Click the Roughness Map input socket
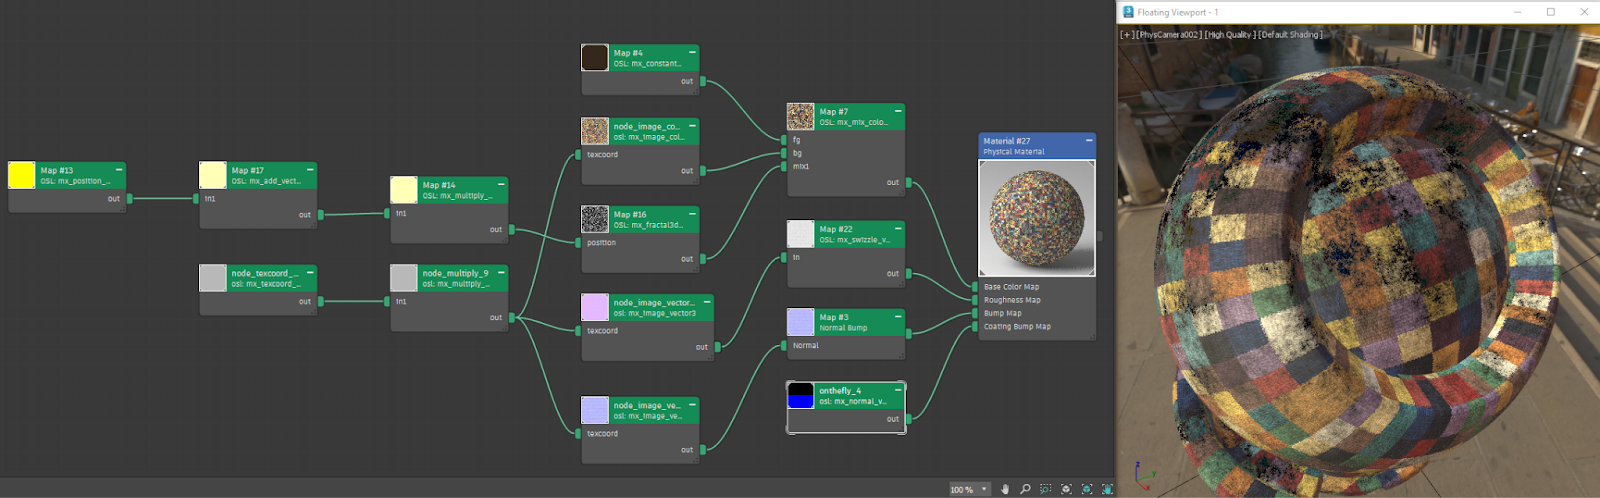The height and width of the screenshot is (498, 1600). click(975, 300)
